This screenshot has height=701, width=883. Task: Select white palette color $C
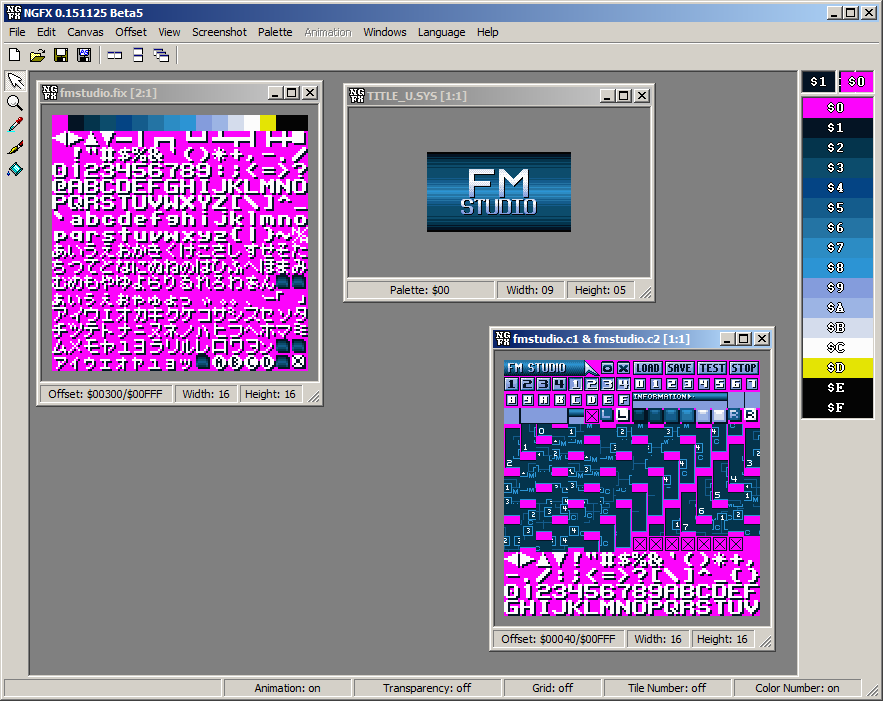pos(837,347)
